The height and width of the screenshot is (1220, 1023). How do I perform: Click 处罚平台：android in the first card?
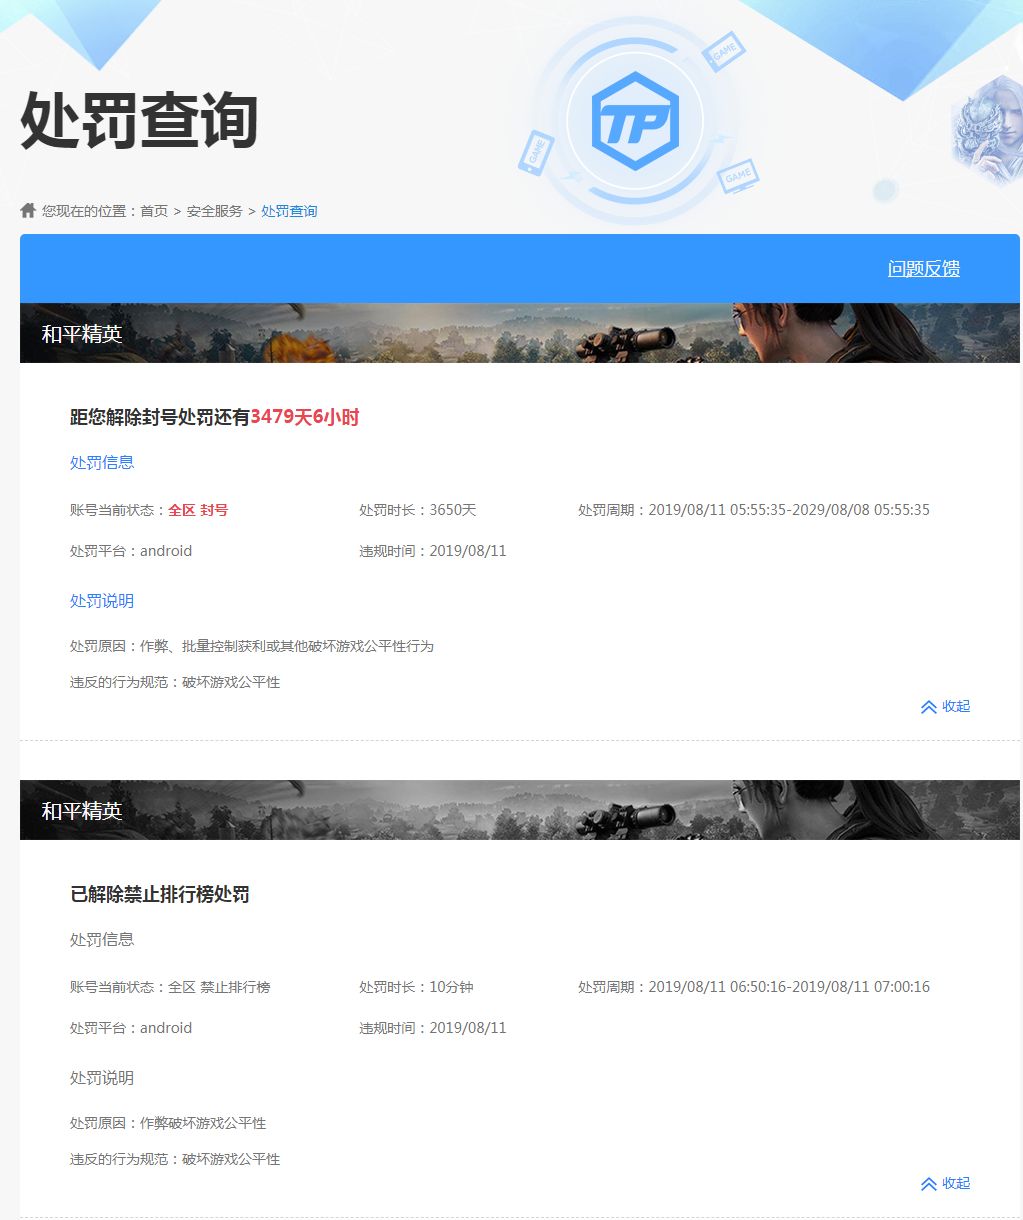[x=131, y=551]
